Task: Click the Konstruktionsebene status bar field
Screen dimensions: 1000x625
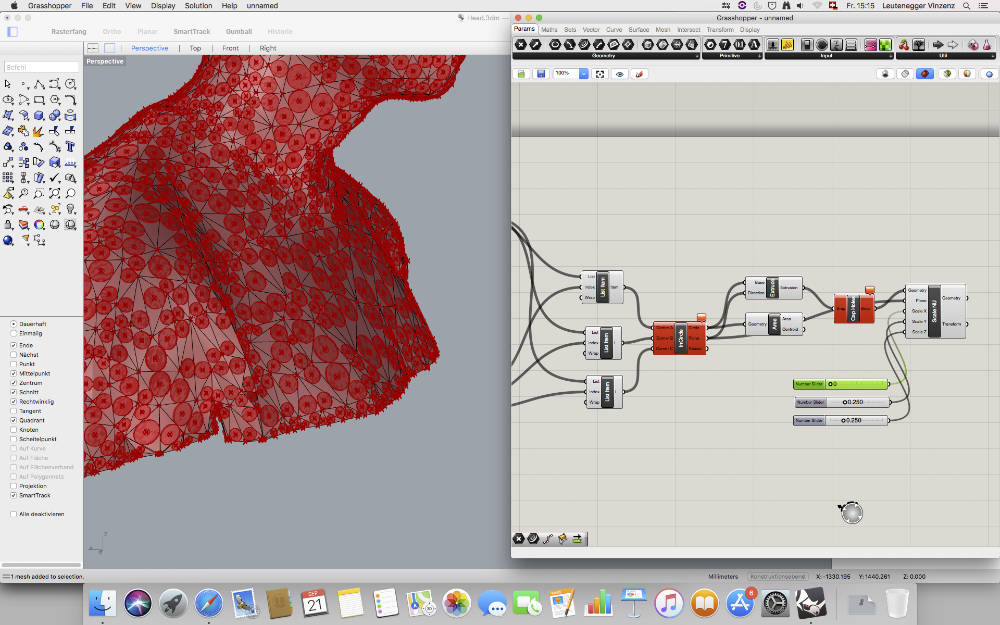Action: click(778, 577)
